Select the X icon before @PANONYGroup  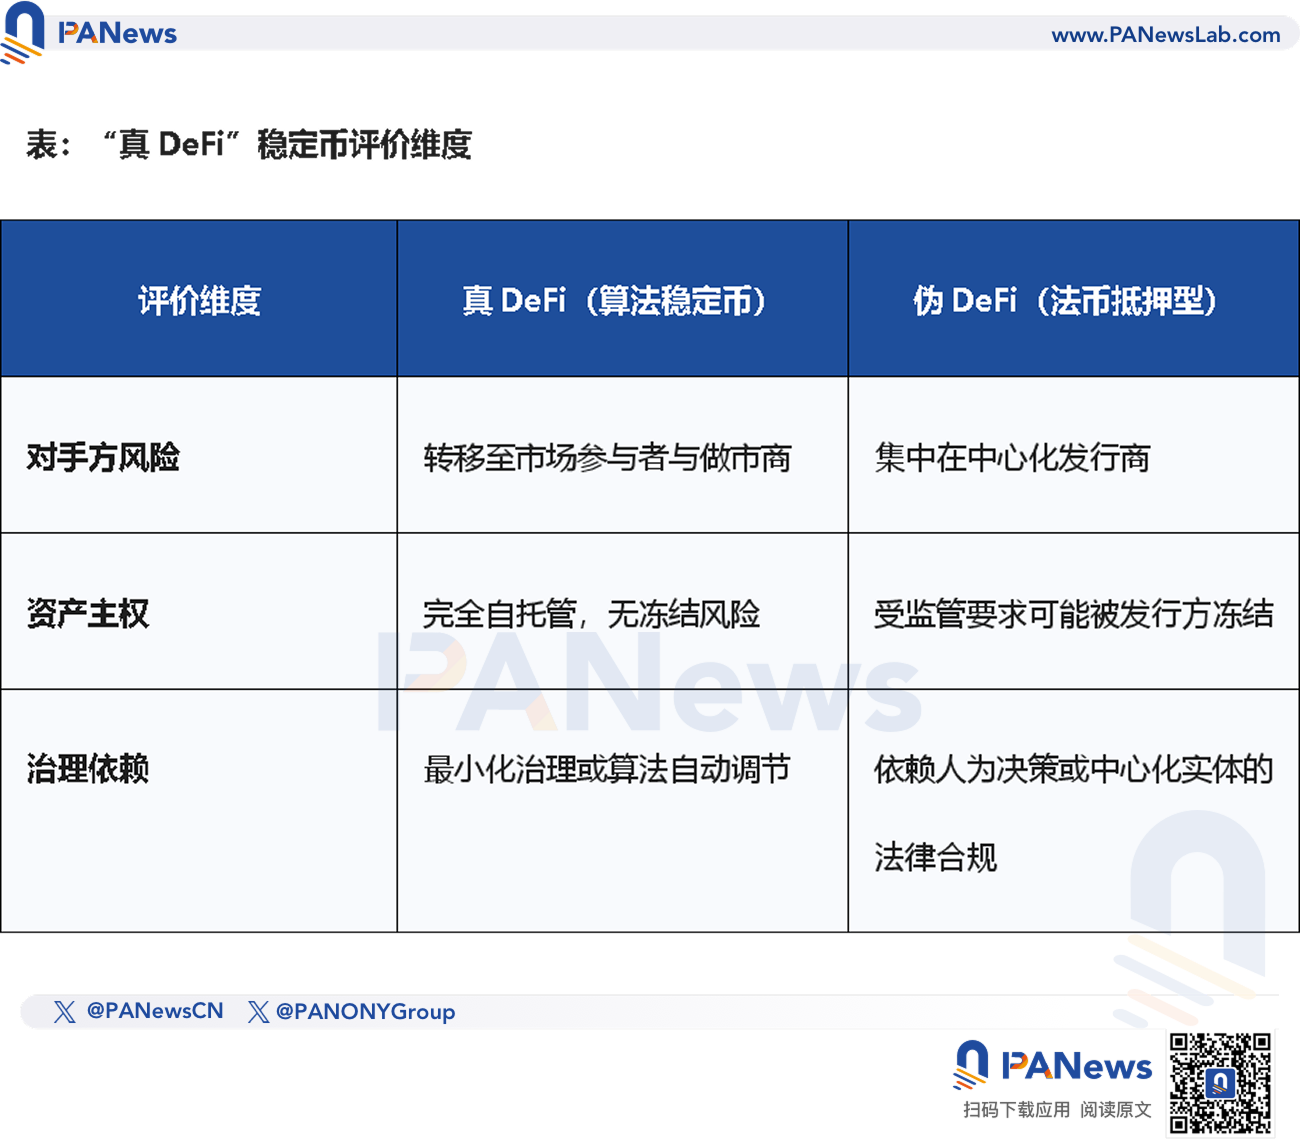258,1011
